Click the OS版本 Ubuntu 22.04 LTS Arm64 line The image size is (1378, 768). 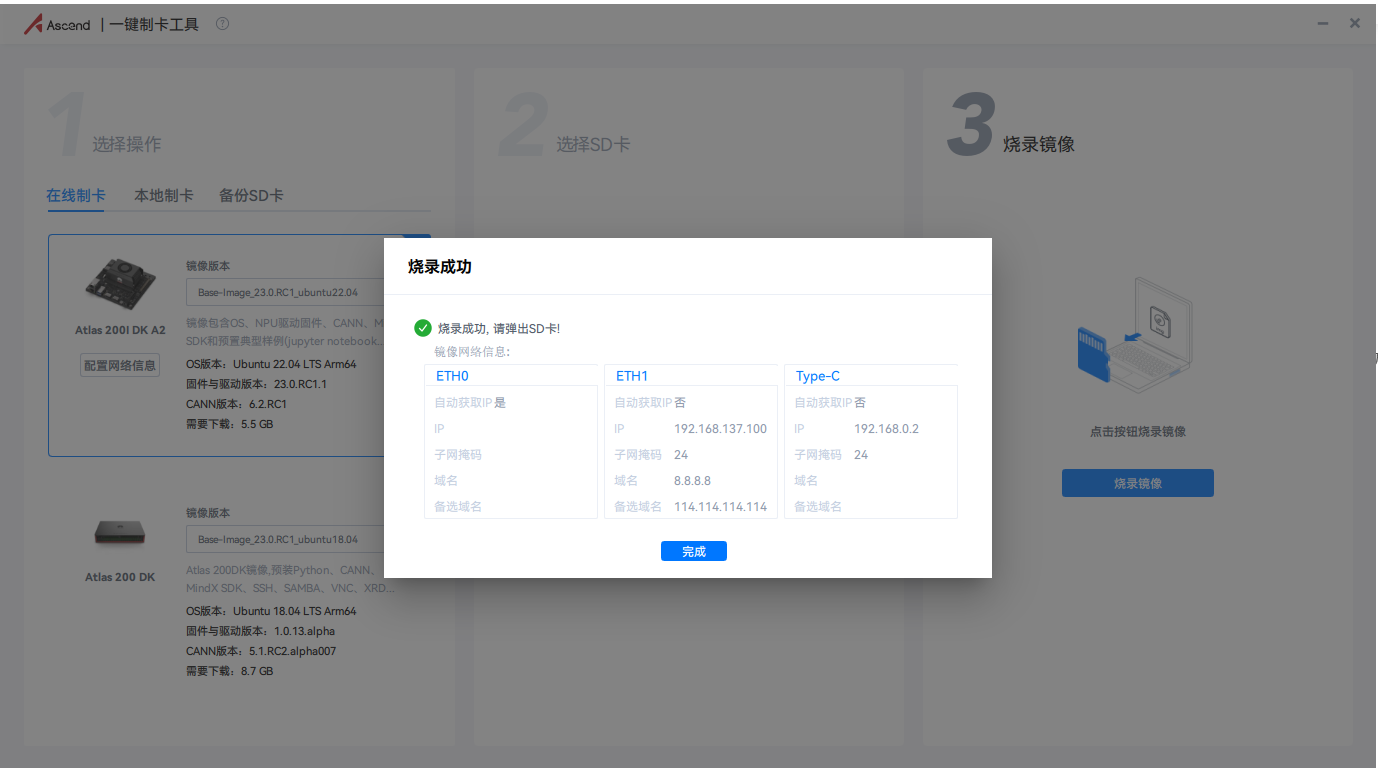(271, 364)
